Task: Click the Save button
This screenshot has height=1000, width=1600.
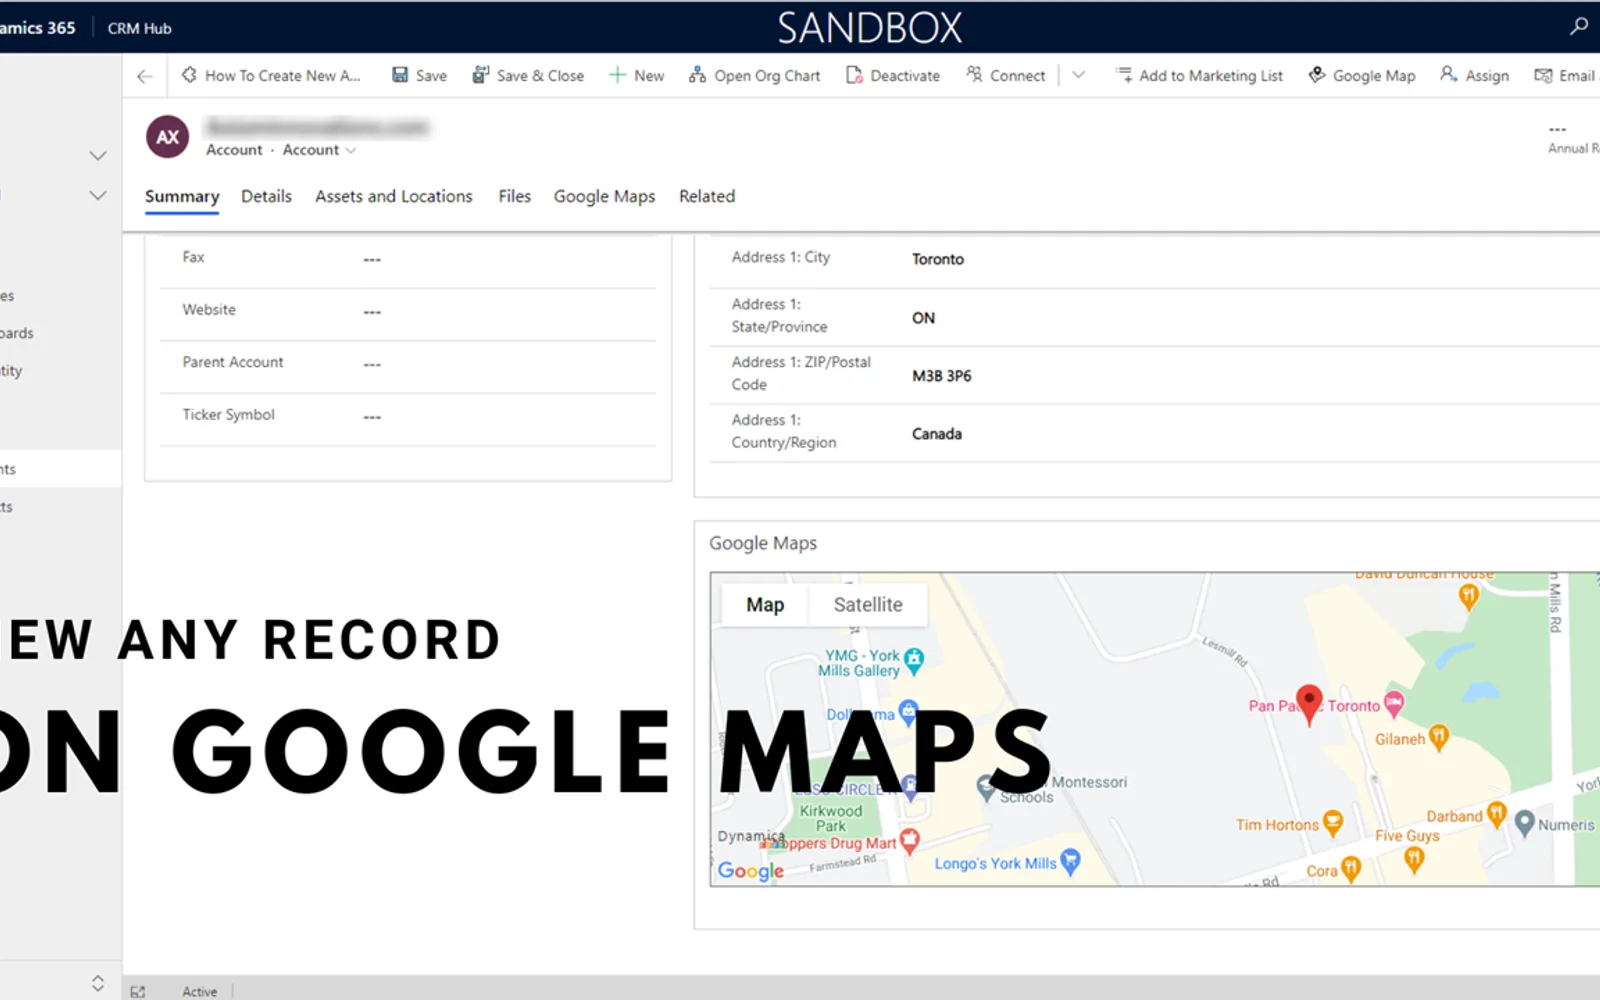Action: point(419,76)
